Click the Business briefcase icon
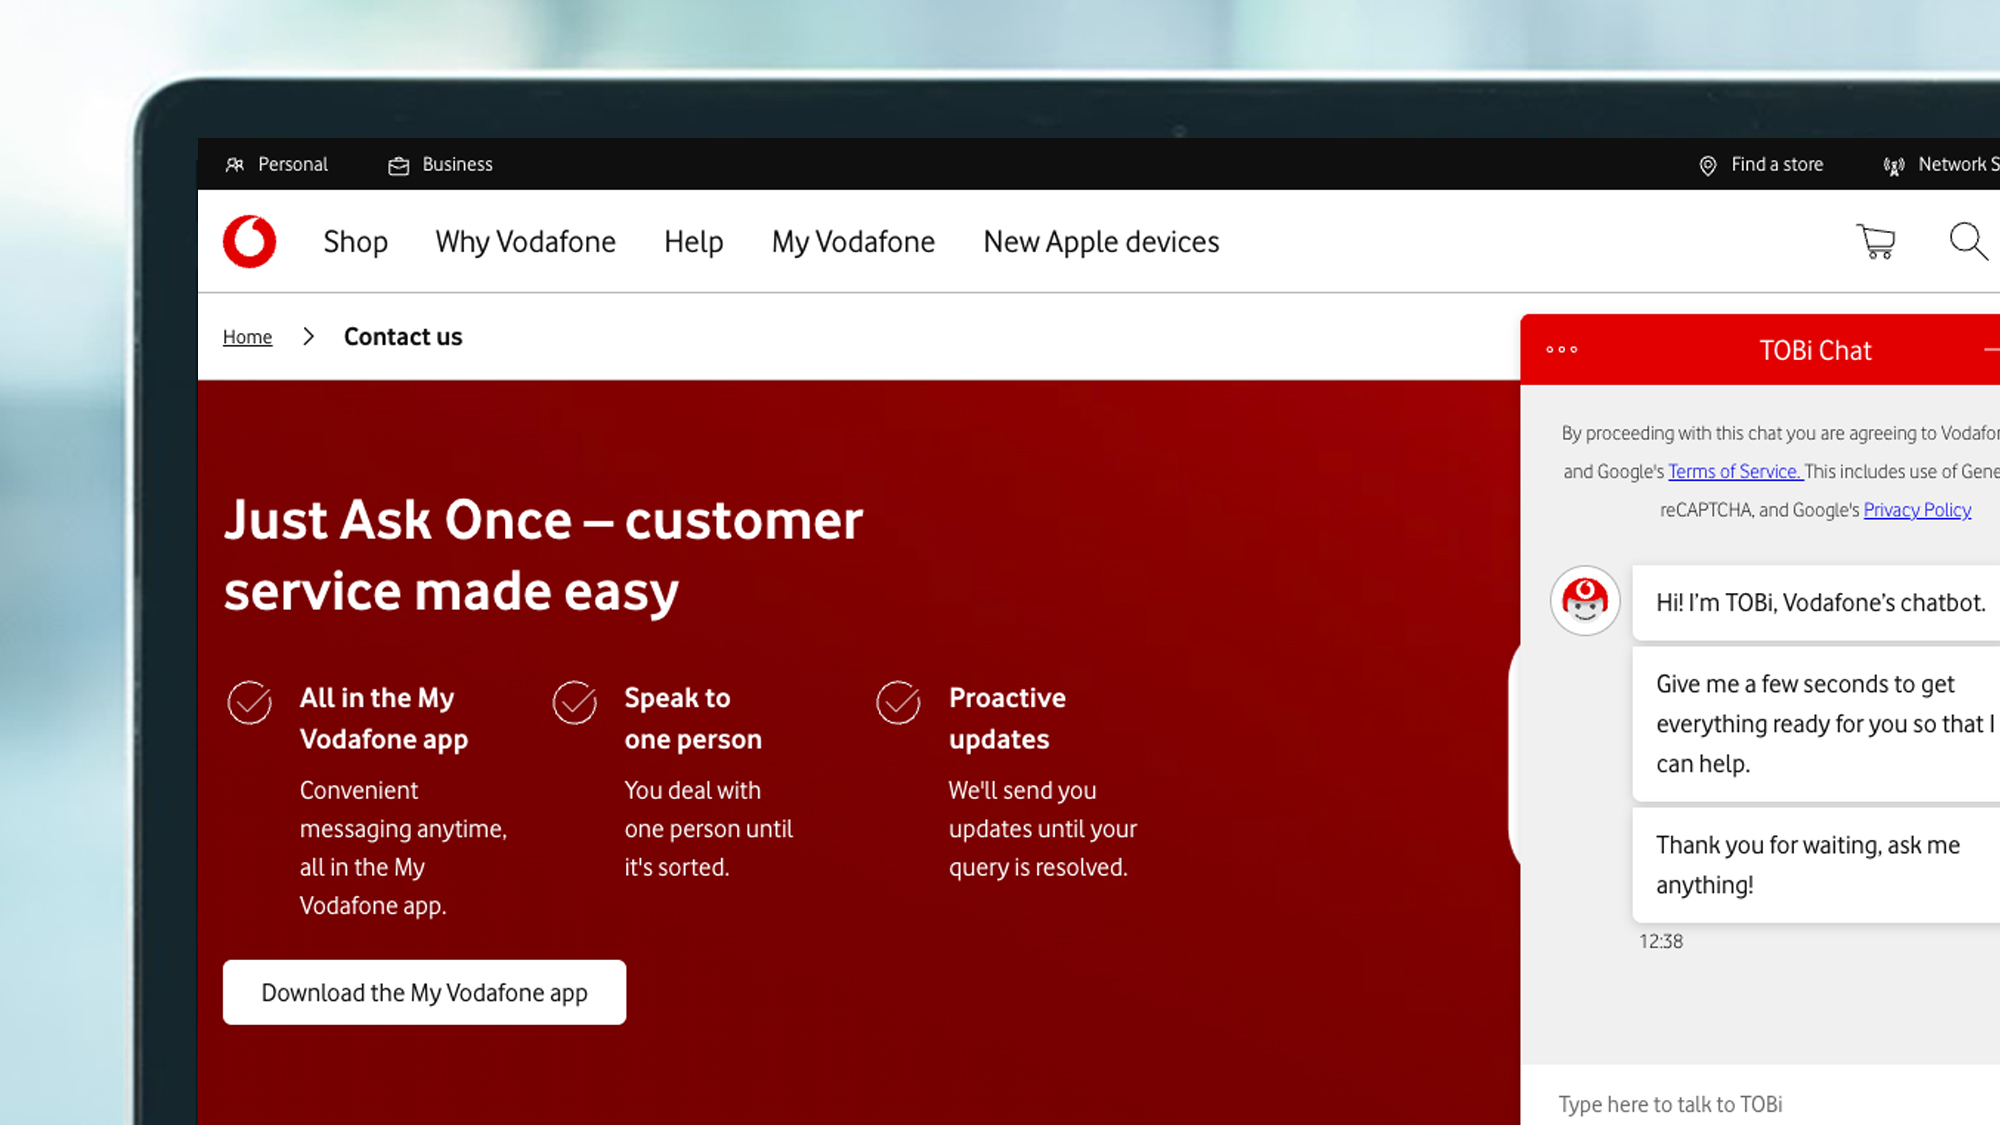The width and height of the screenshot is (2000, 1125). (x=399, y=165)
